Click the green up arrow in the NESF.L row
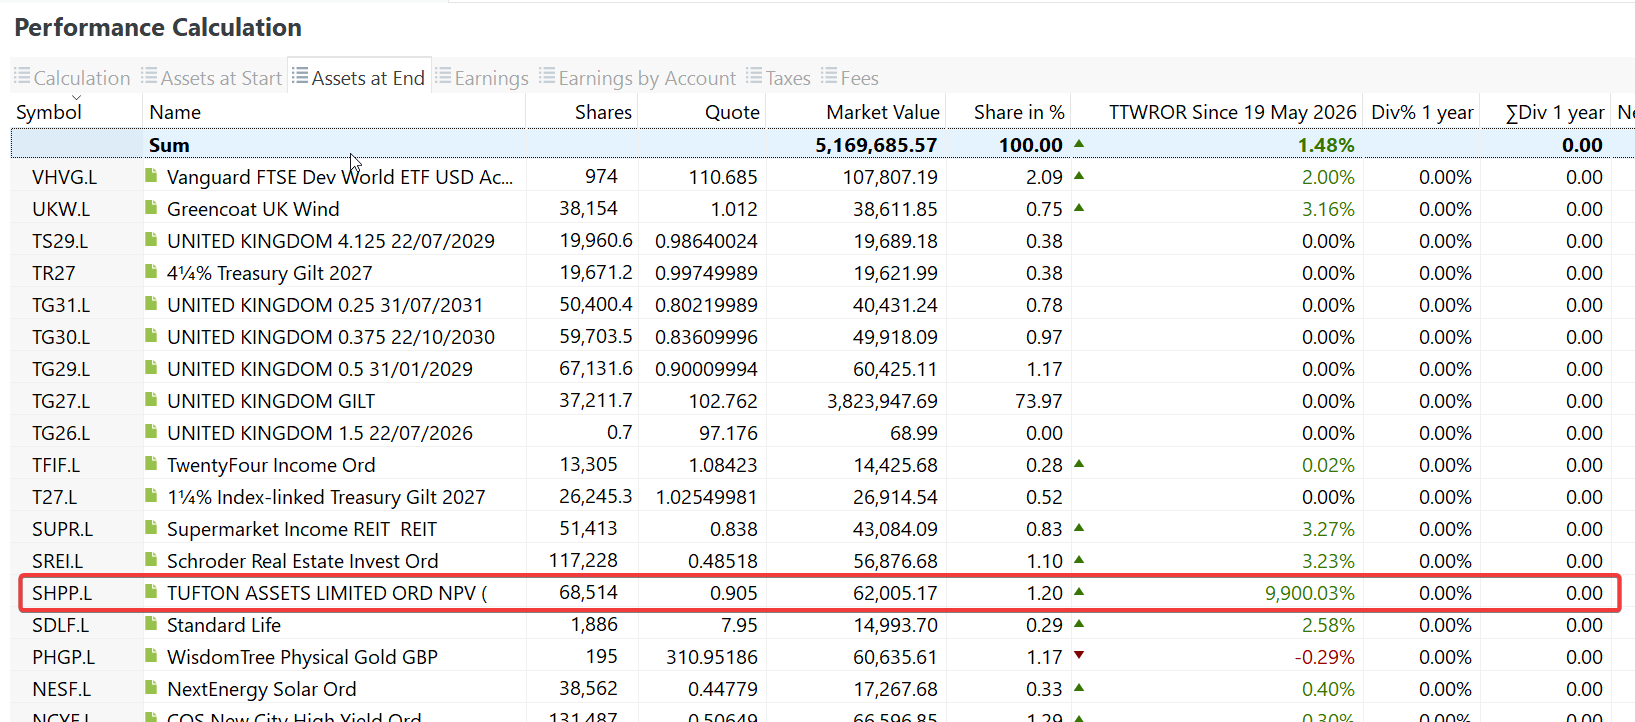Image resolution: width=1635 pixels, height=722 pixels. point(1079,688)
